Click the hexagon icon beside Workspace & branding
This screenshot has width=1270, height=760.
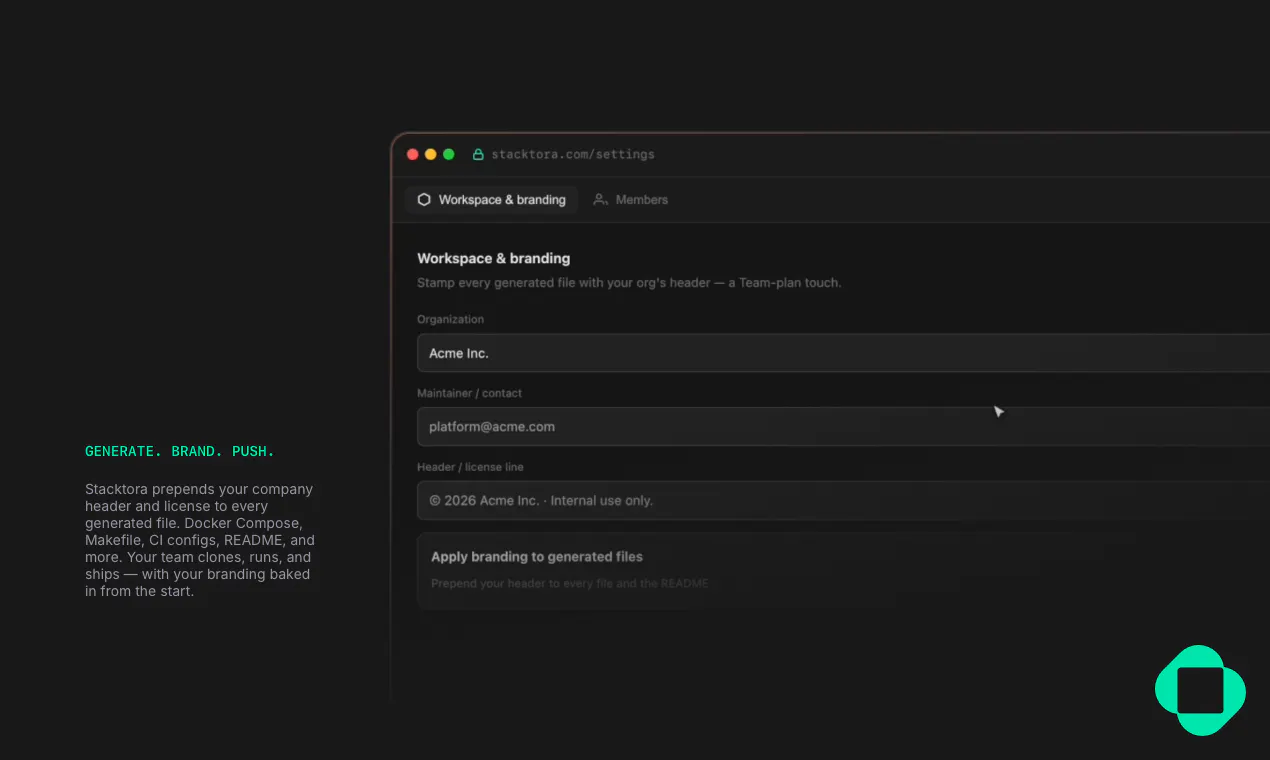tap(424, 200)
